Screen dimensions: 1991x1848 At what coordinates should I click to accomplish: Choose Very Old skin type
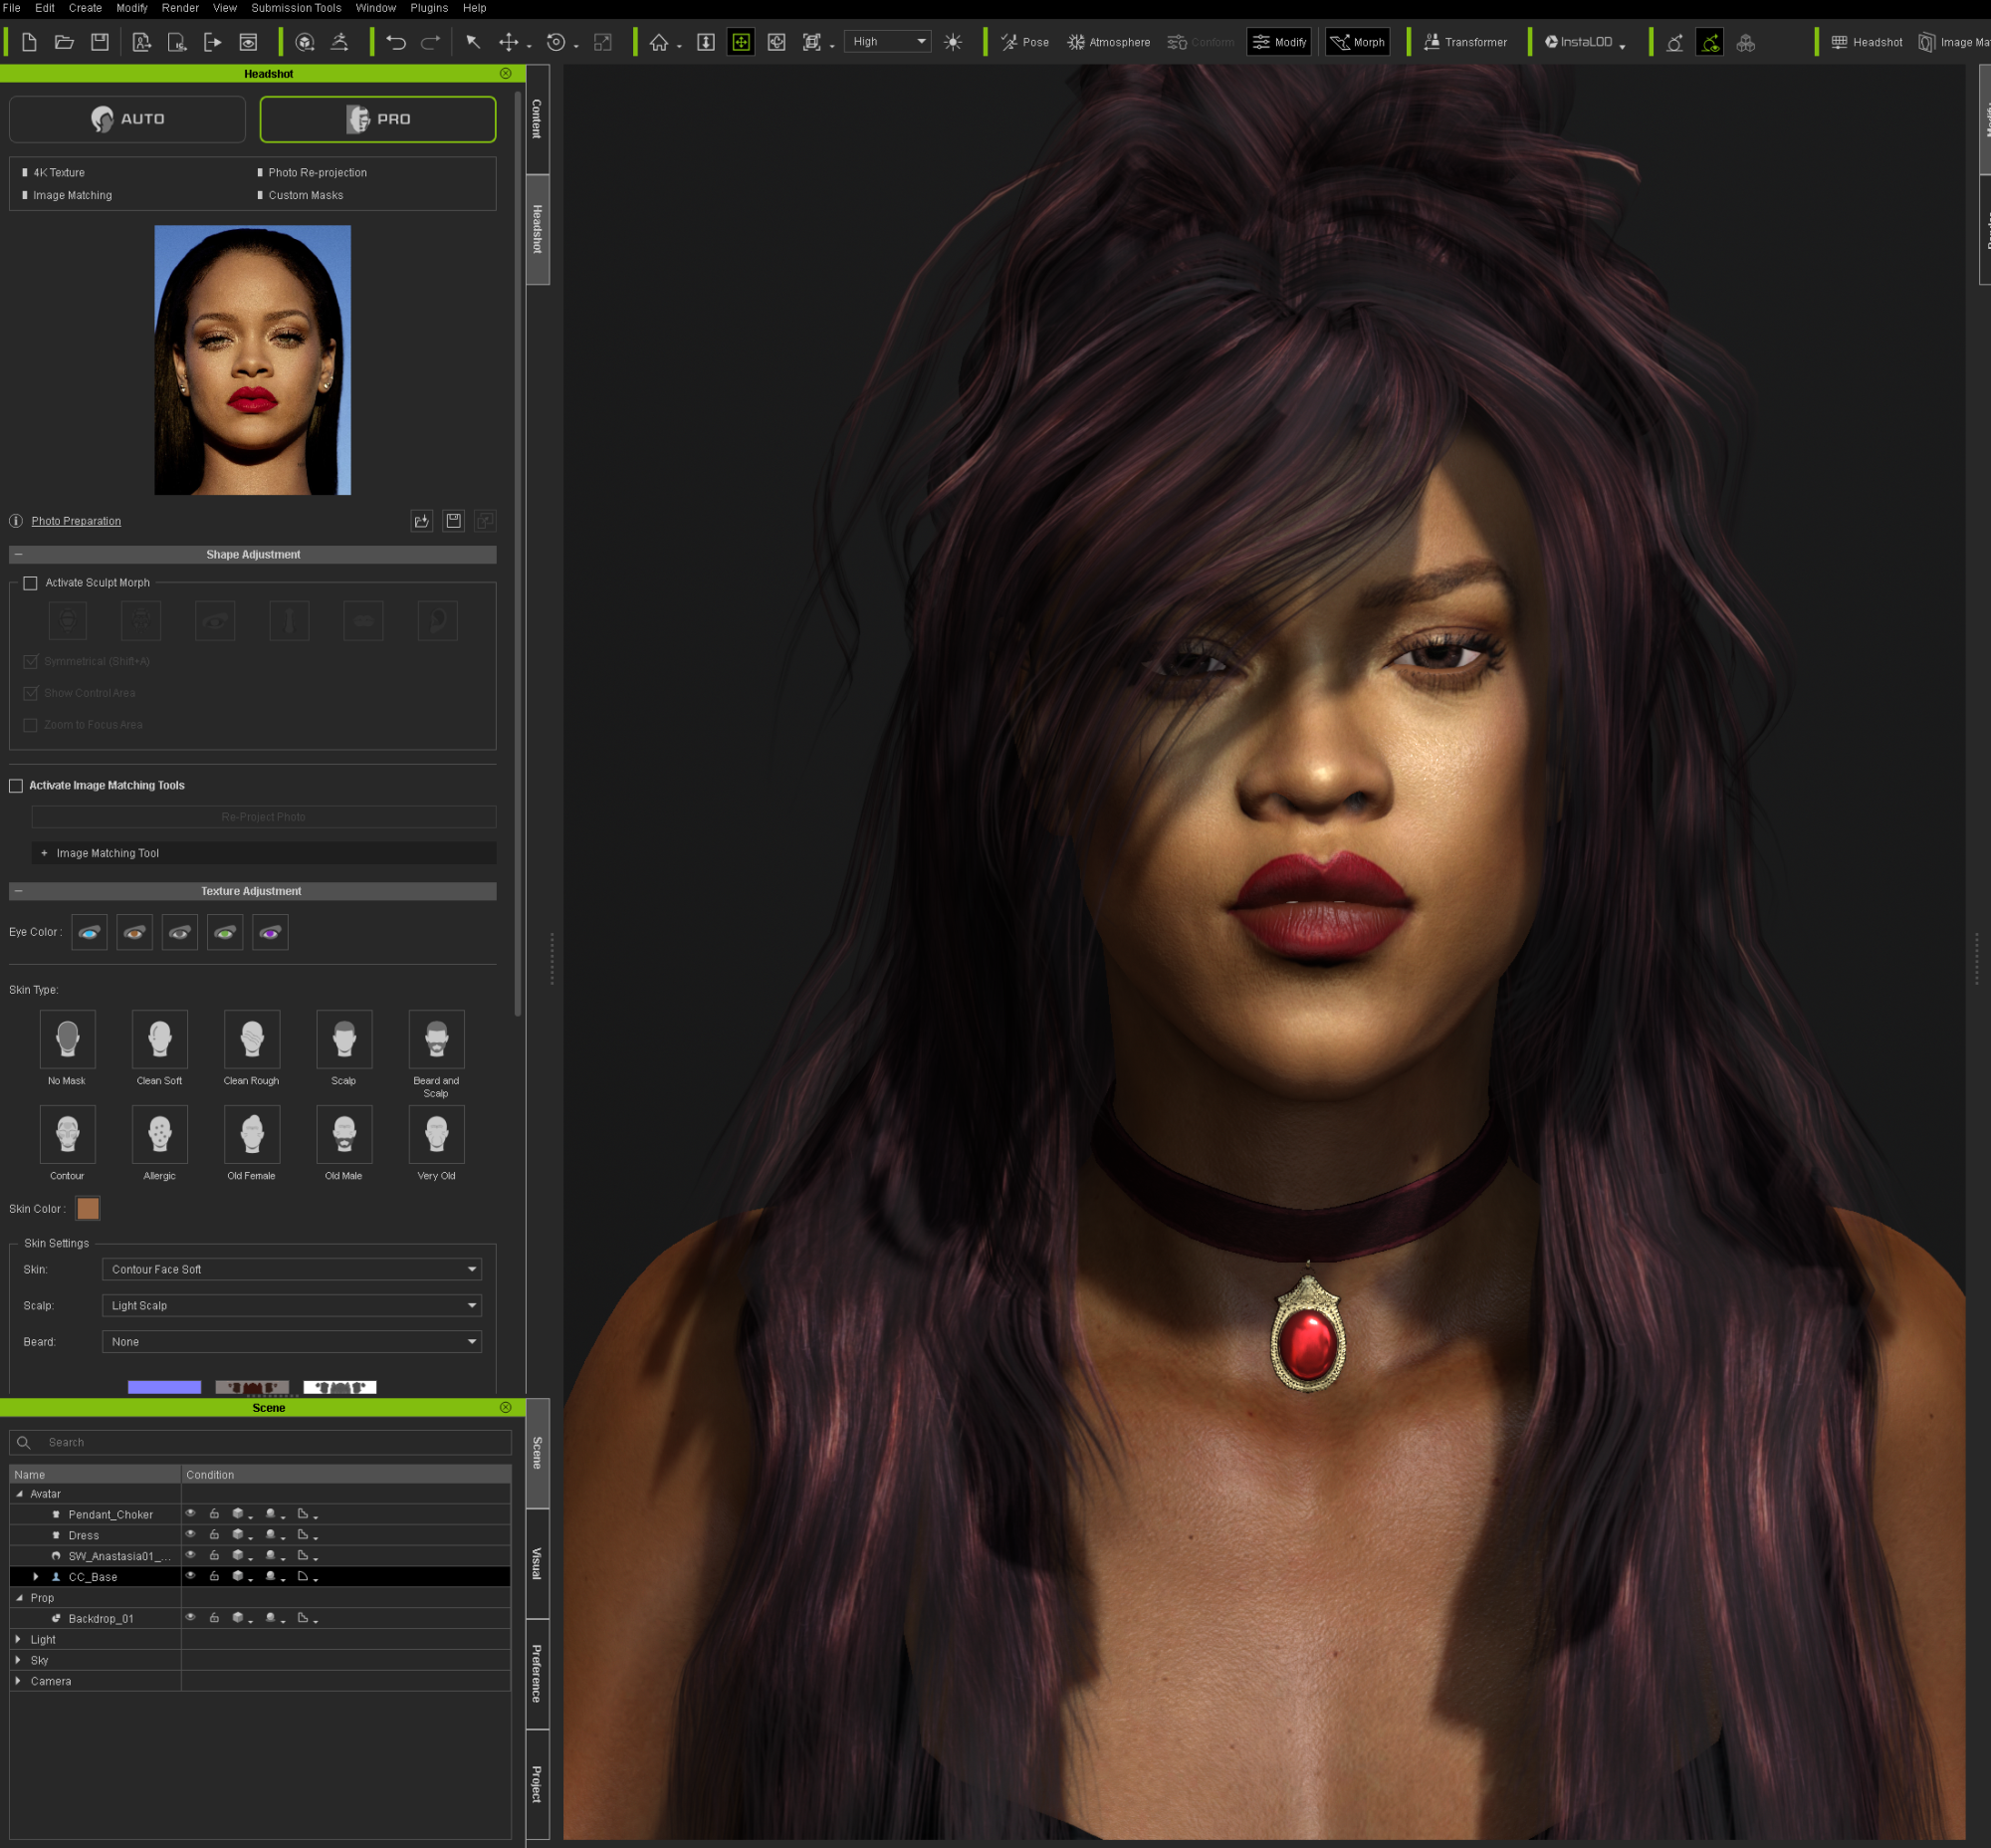(437, 1134)
